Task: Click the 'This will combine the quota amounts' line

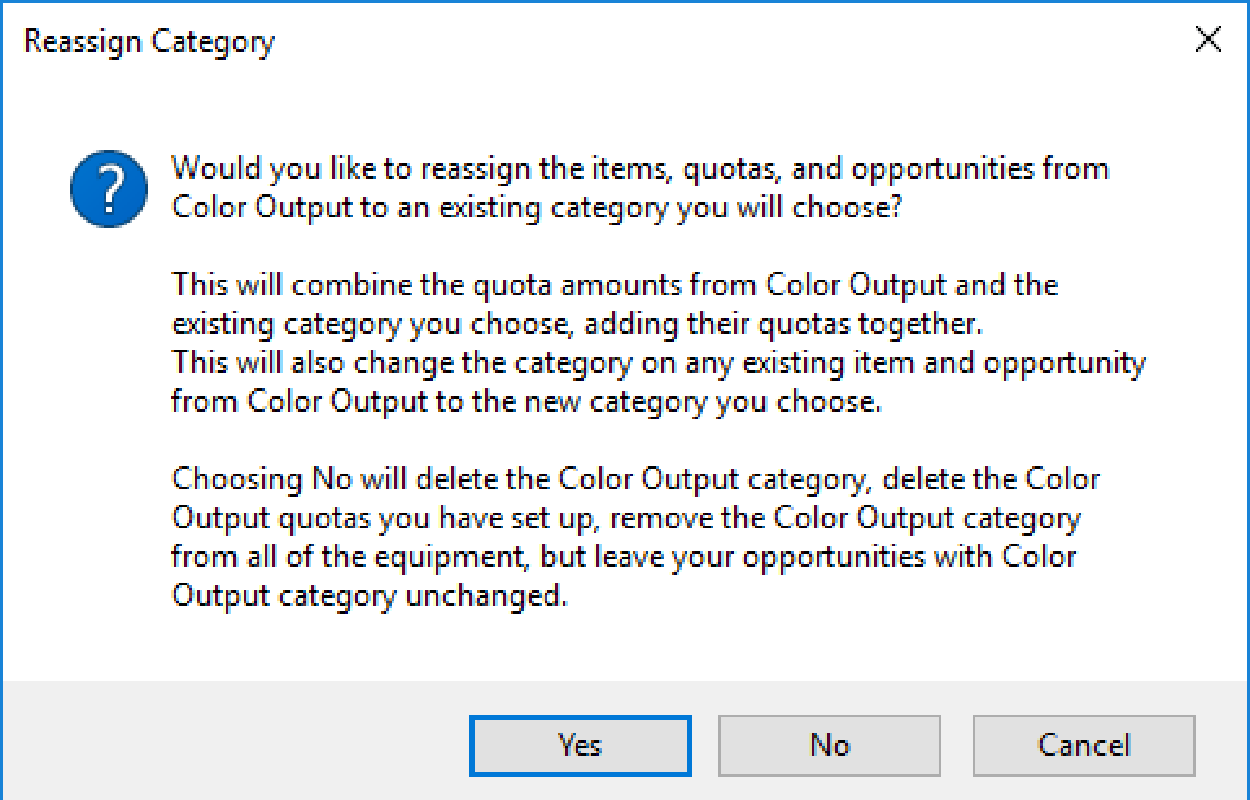Action: (615, 285)
